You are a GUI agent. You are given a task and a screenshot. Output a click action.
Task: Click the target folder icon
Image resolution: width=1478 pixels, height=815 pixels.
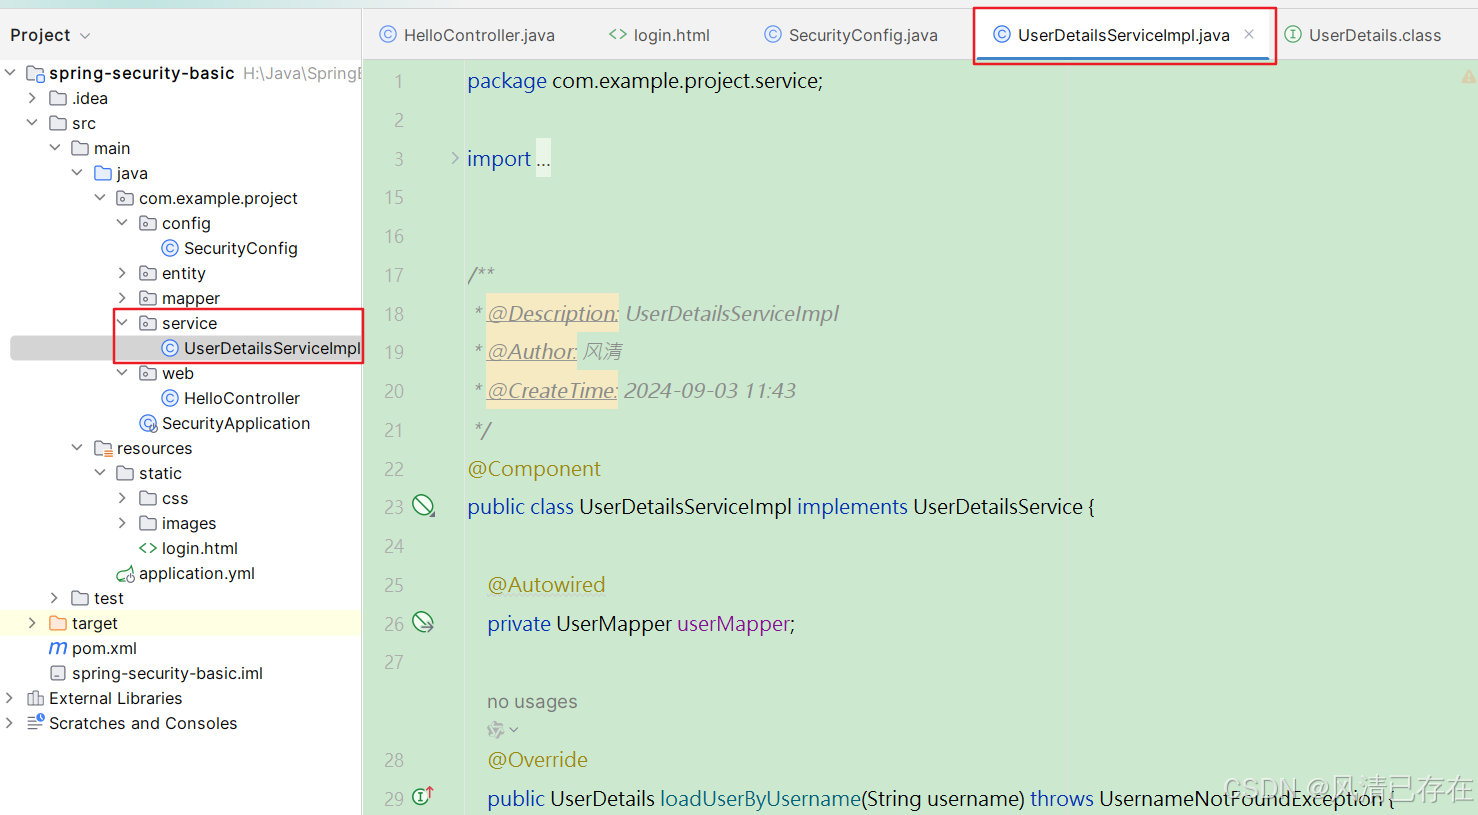tap(58, 623)
